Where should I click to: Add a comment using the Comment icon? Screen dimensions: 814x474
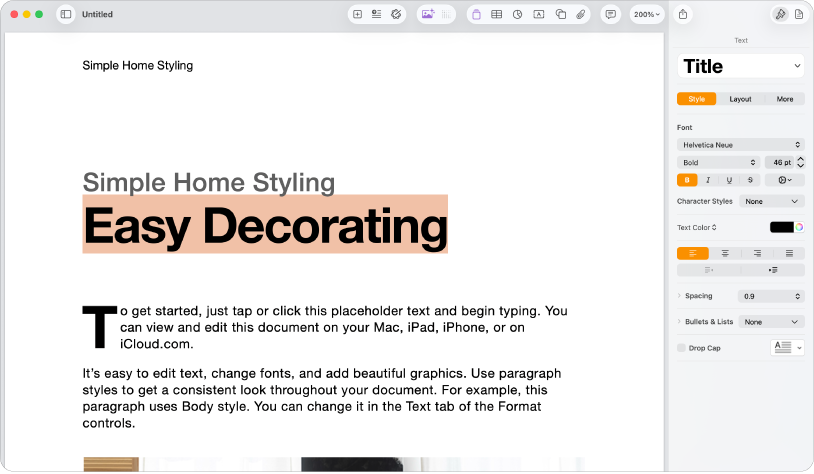pos(611,15)
